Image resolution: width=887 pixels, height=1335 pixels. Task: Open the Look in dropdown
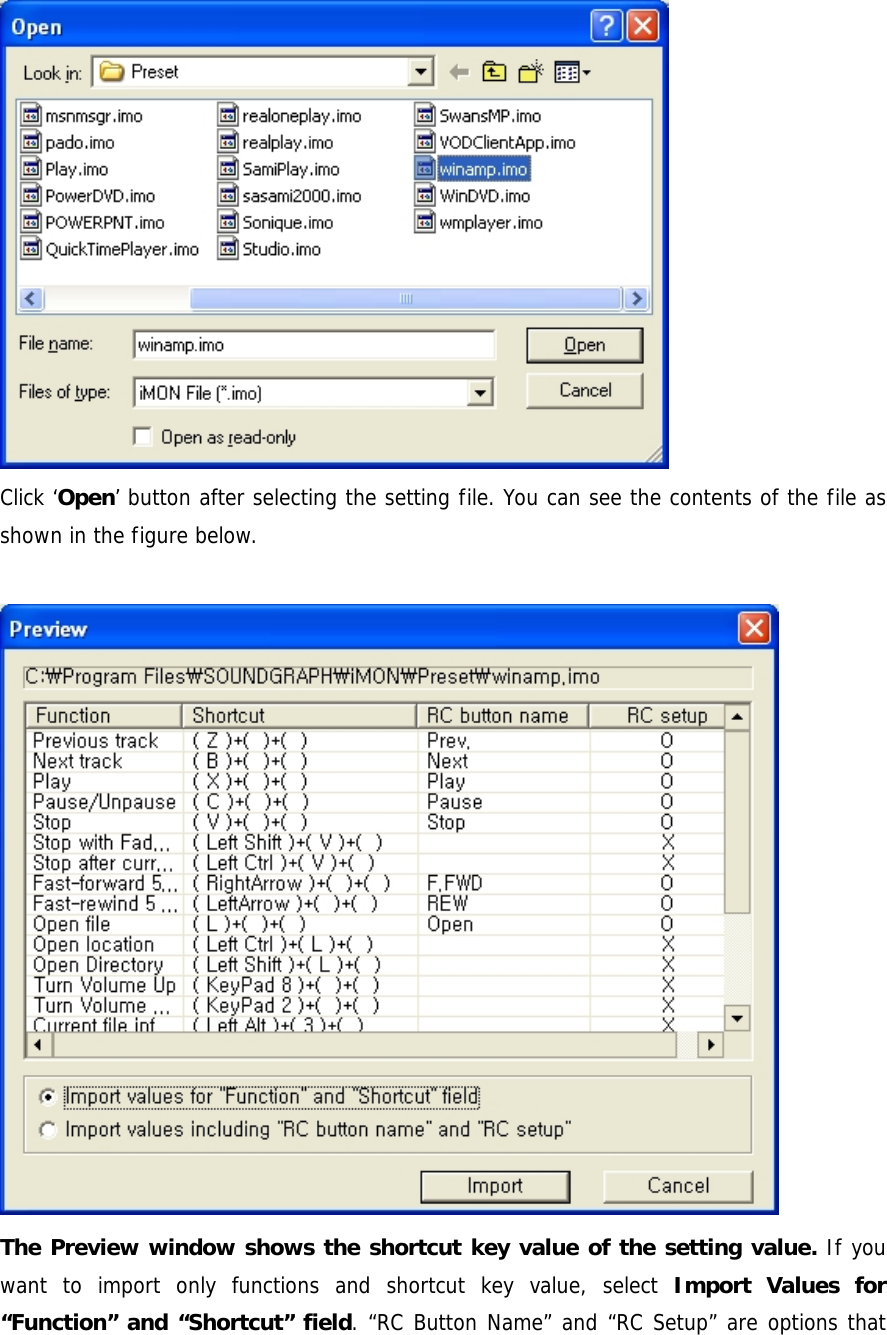coord(422,71)
